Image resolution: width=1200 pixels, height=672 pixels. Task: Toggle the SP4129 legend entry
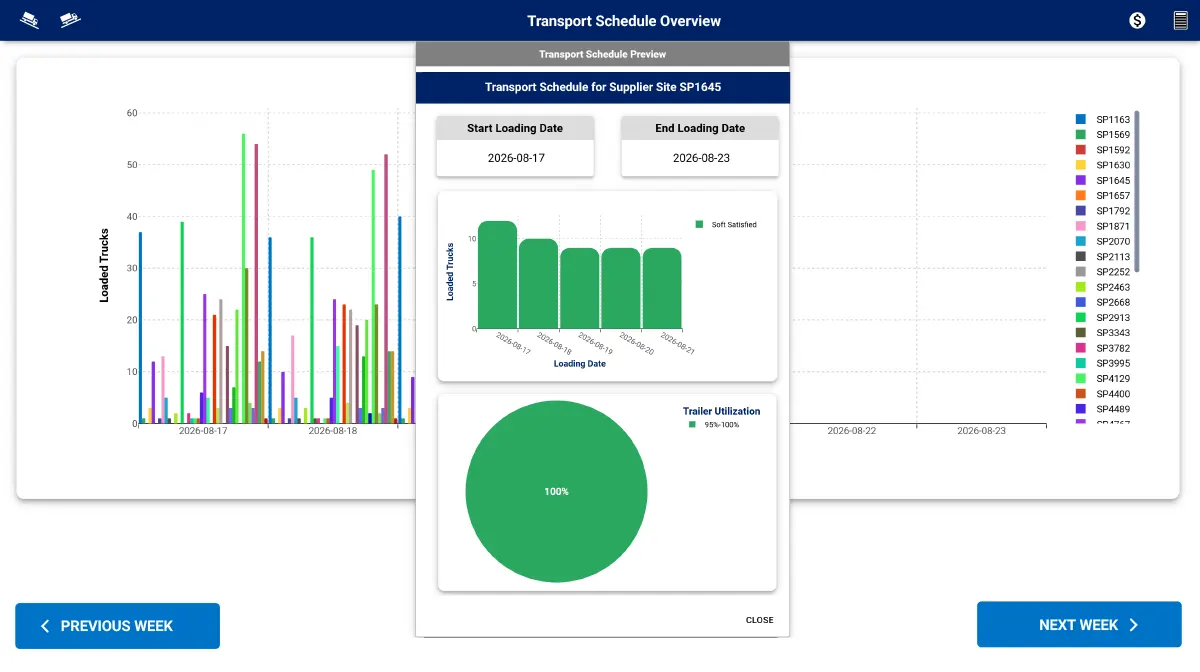pyautogui.click(x=1103, y=379)
